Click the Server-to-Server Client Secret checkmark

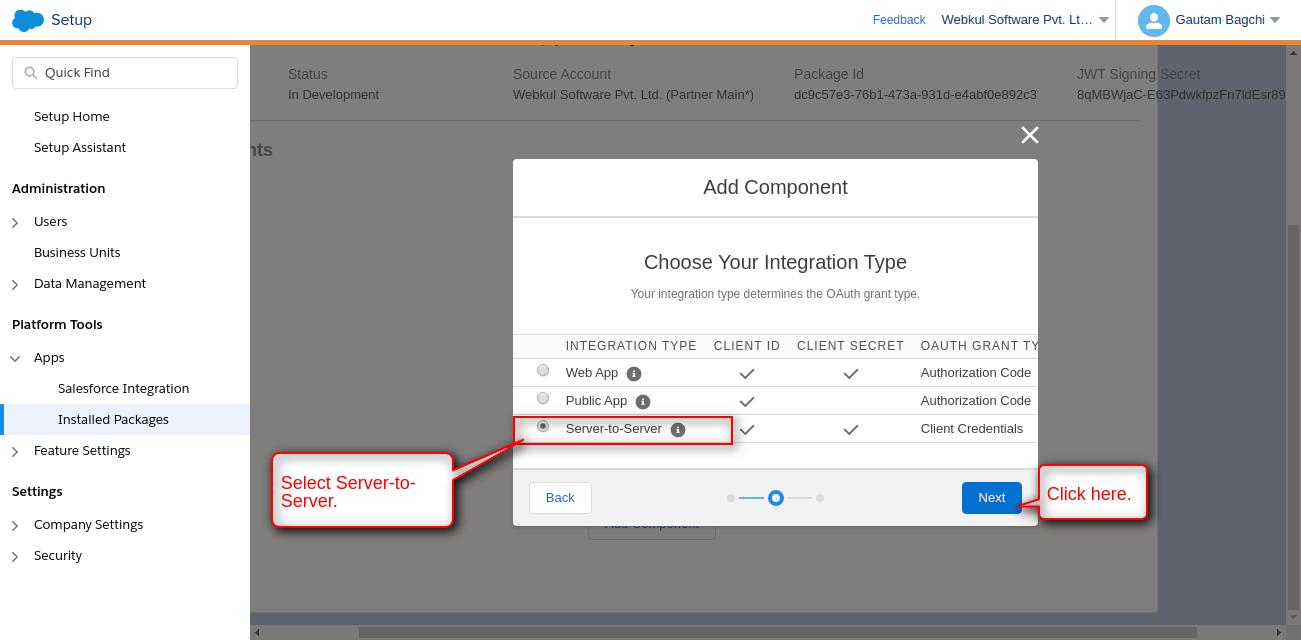850,430
